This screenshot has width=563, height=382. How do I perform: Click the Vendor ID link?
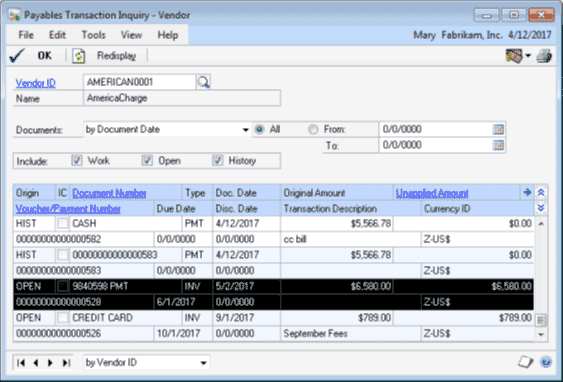[36, 83]
